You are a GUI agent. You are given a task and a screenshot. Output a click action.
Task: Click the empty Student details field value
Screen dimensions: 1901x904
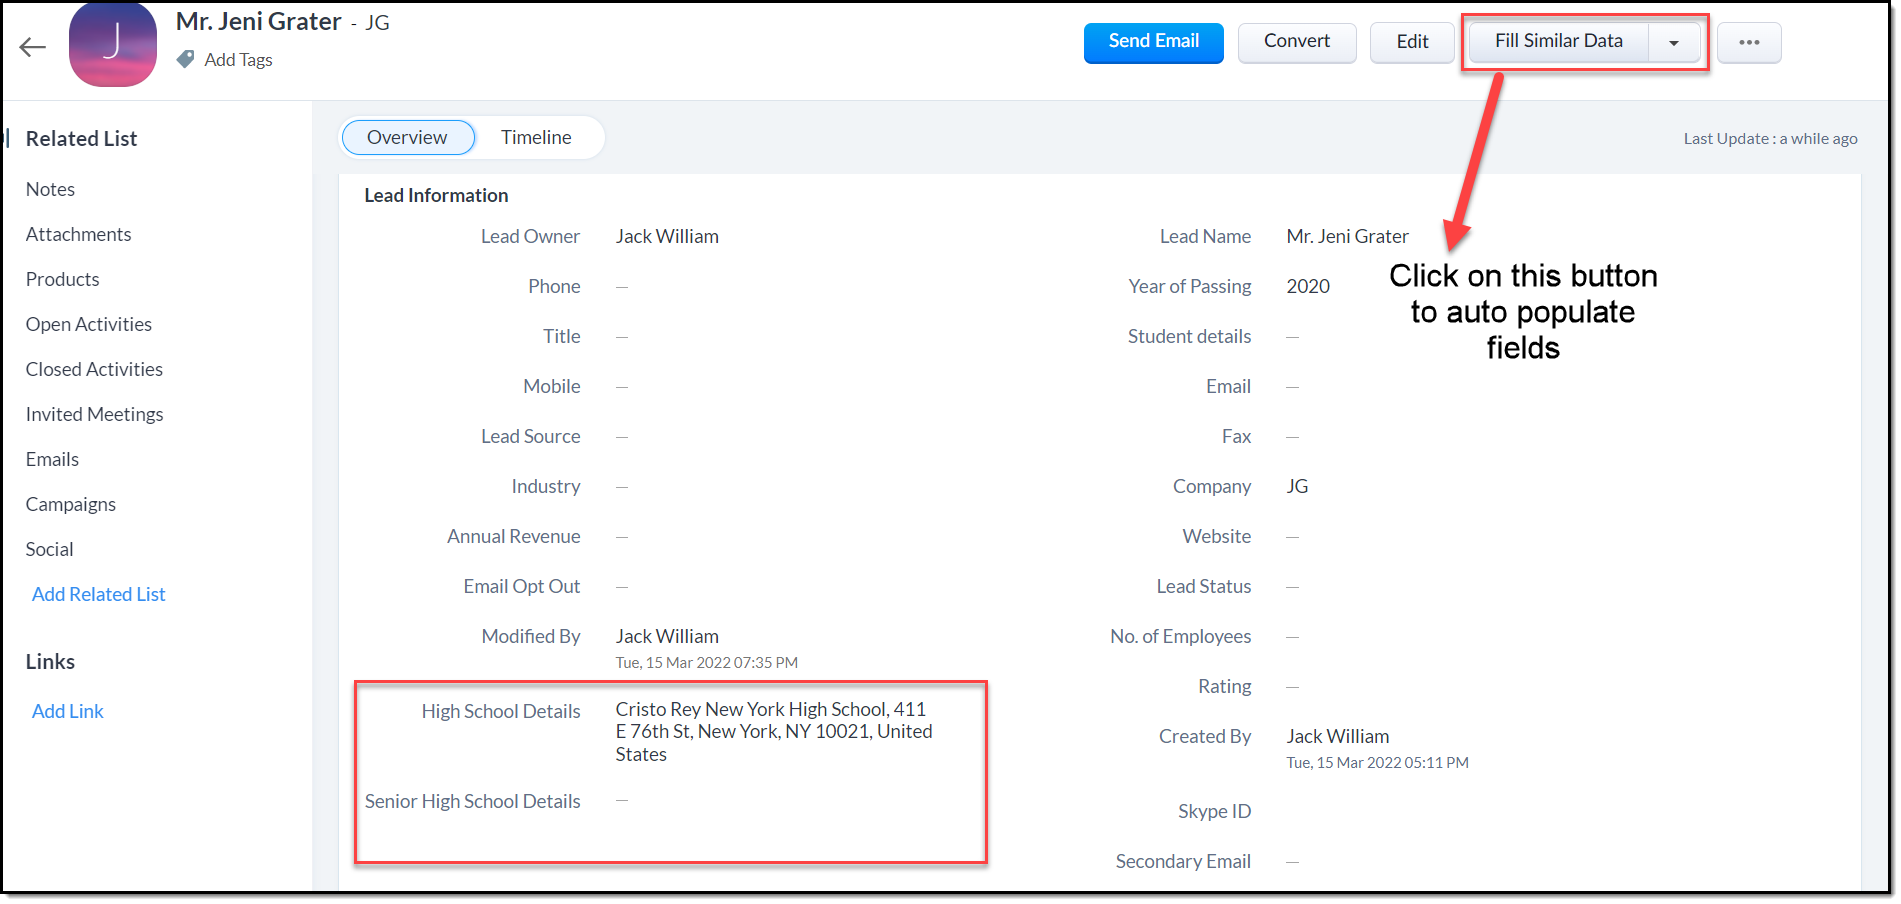tap(1292, 337)
